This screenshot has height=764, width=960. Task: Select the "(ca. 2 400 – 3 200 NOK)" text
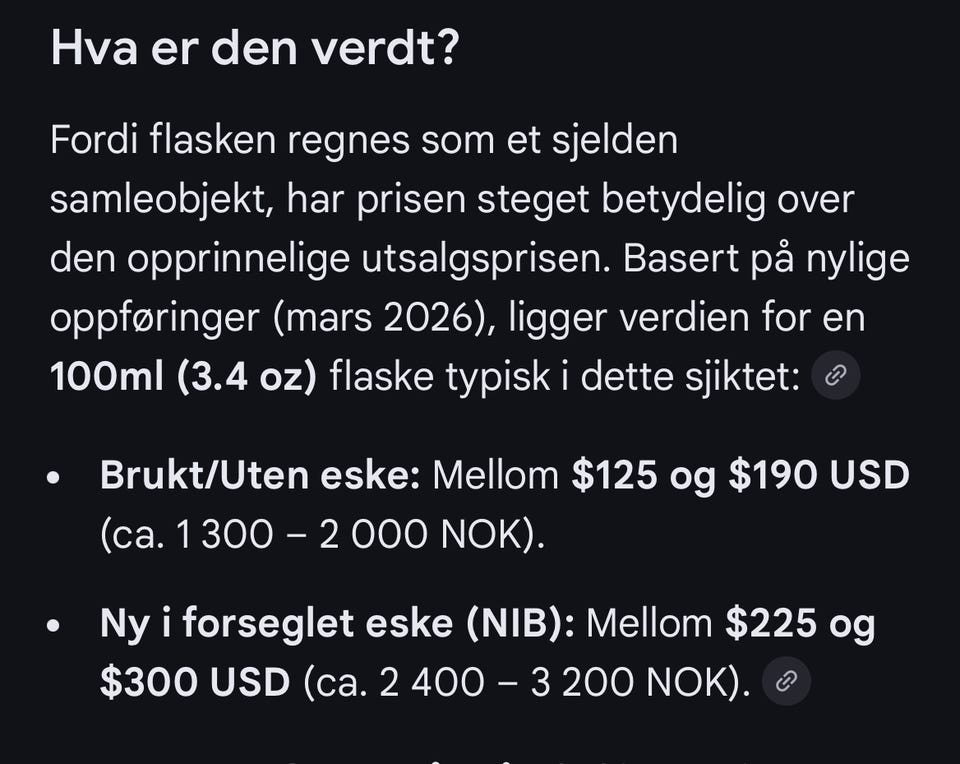pos(523,682)
